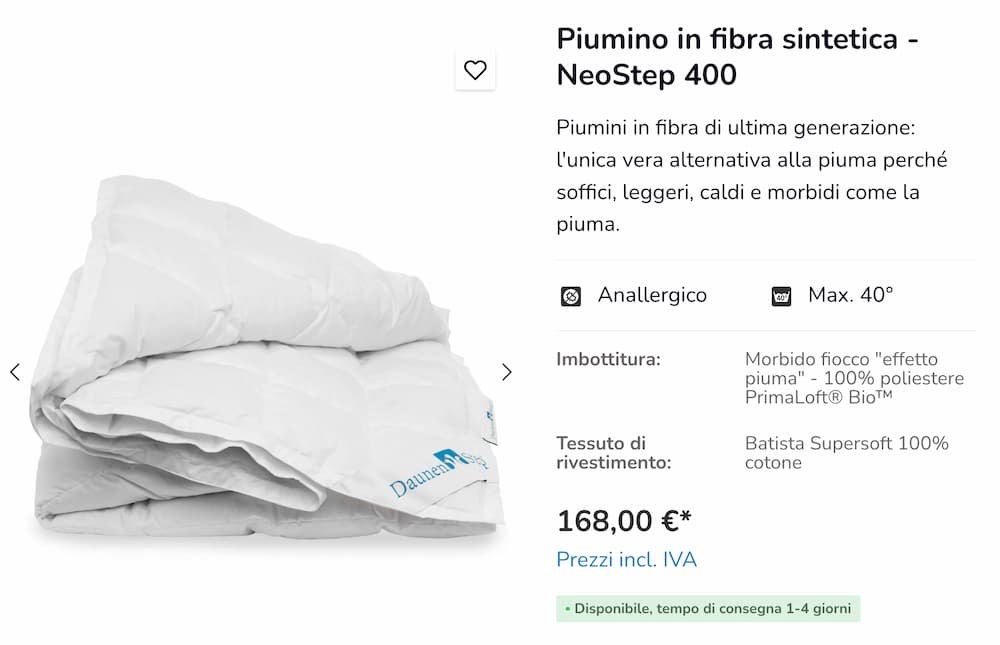
Task: Open the 'Prezzi incl. IVA' link
Action: [x=627, y=560]
